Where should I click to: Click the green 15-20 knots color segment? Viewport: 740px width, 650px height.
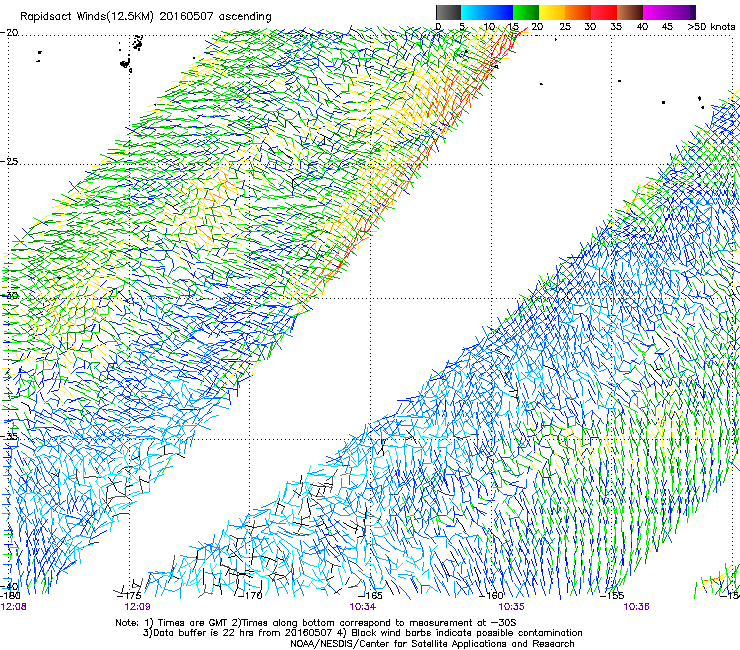pyautogui.click(x=526, y=12)
